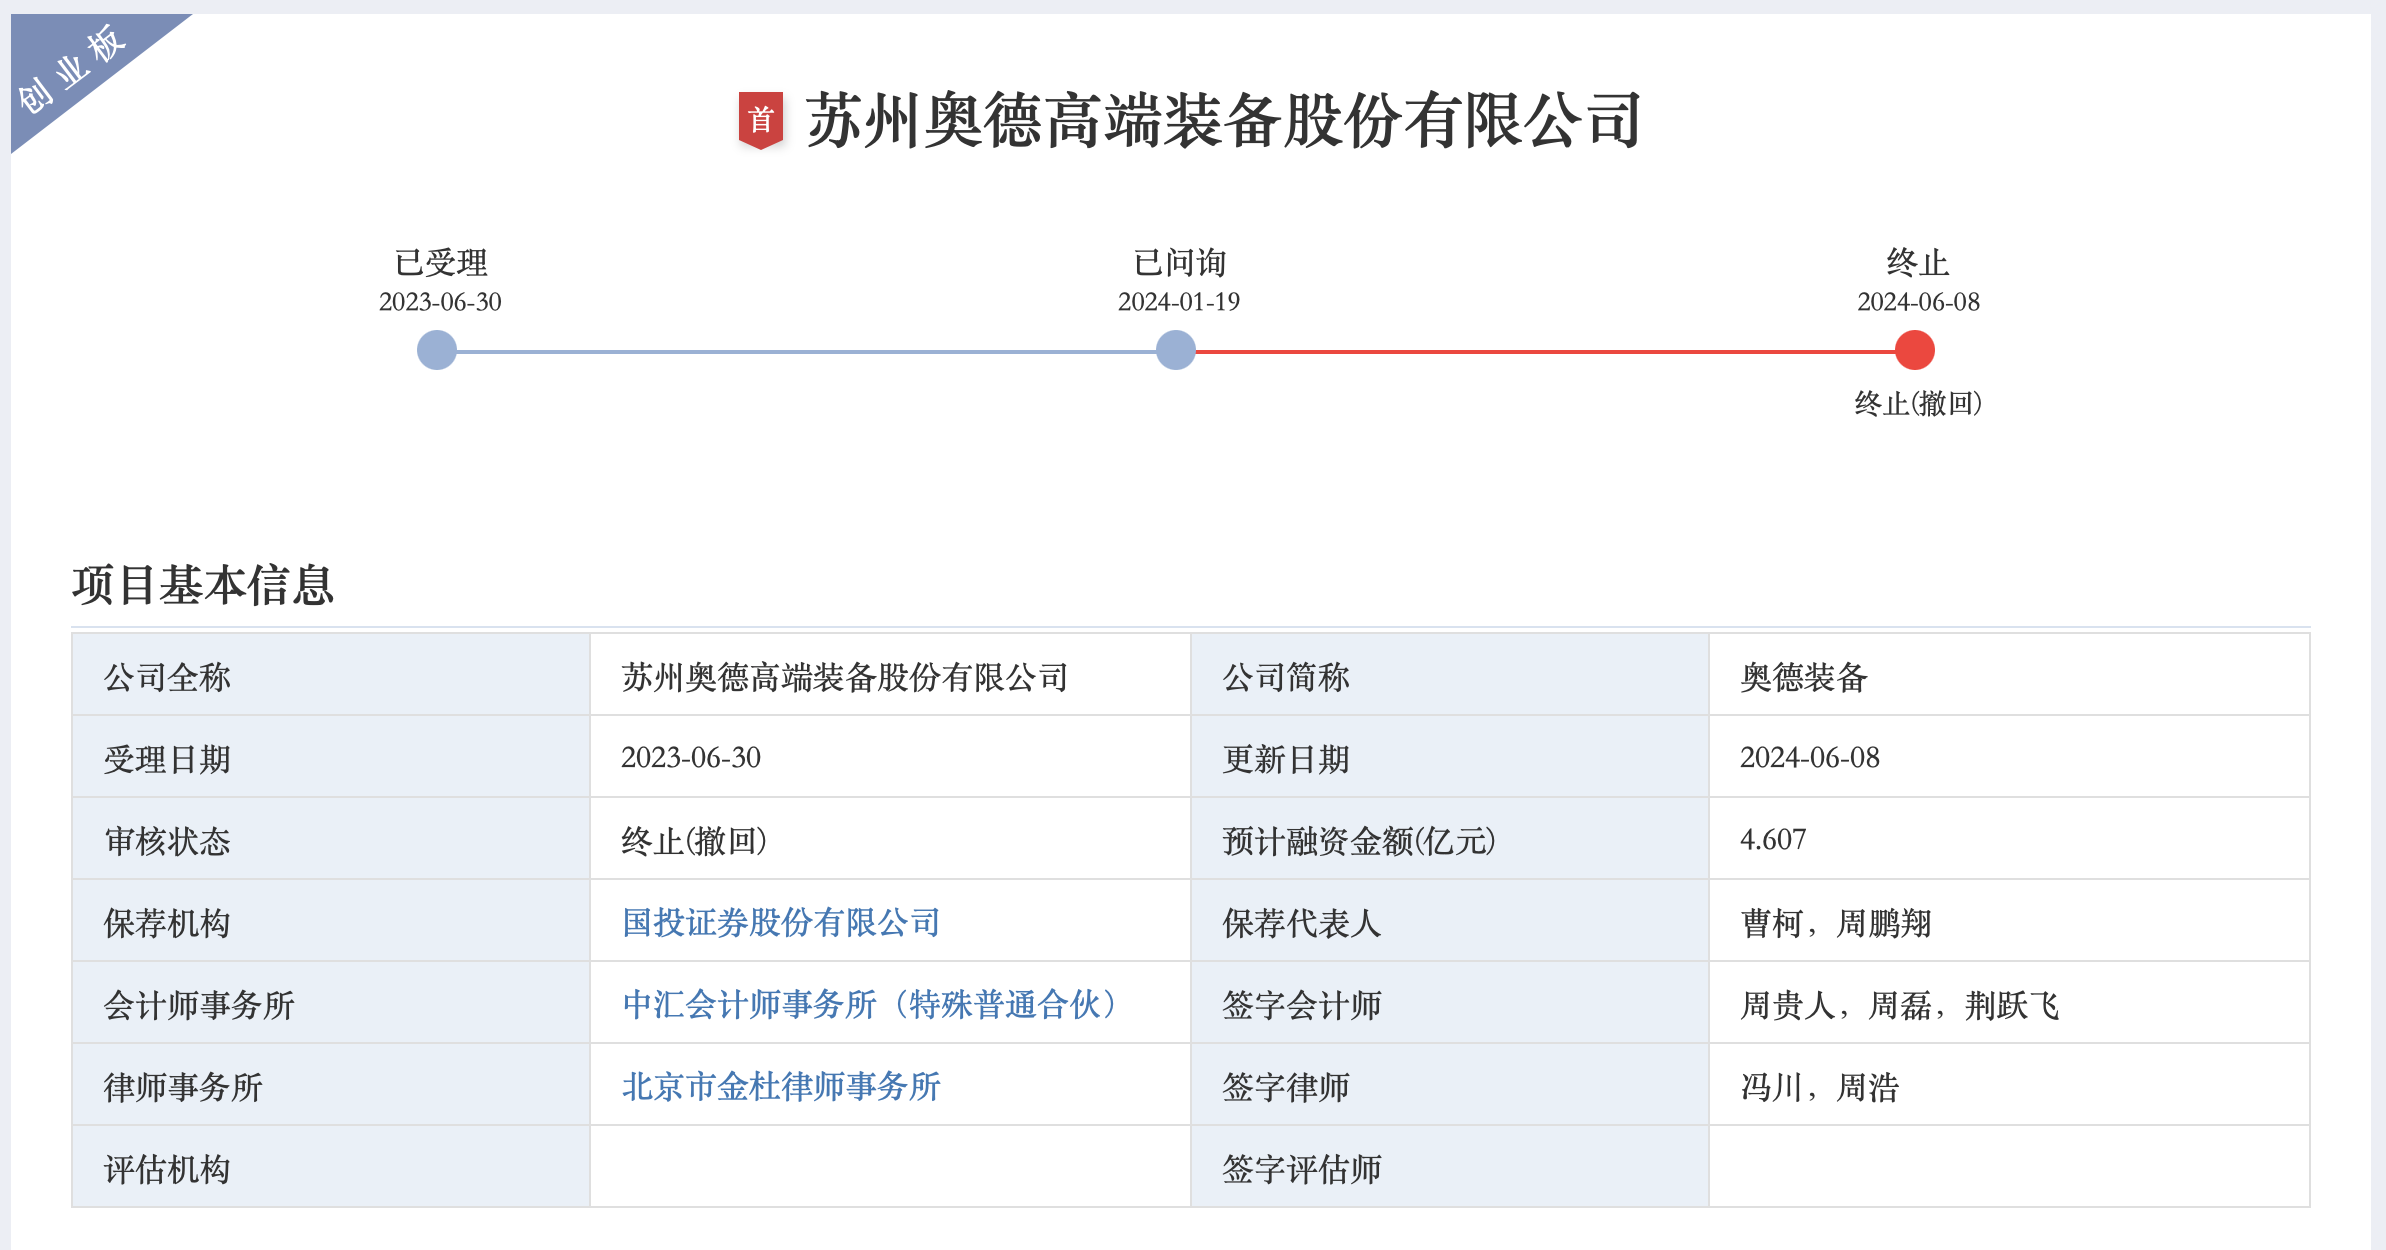Click the 预计融资金额(亿元) label cell
Viewport: 2386px width, 1250px height.
1450,839
